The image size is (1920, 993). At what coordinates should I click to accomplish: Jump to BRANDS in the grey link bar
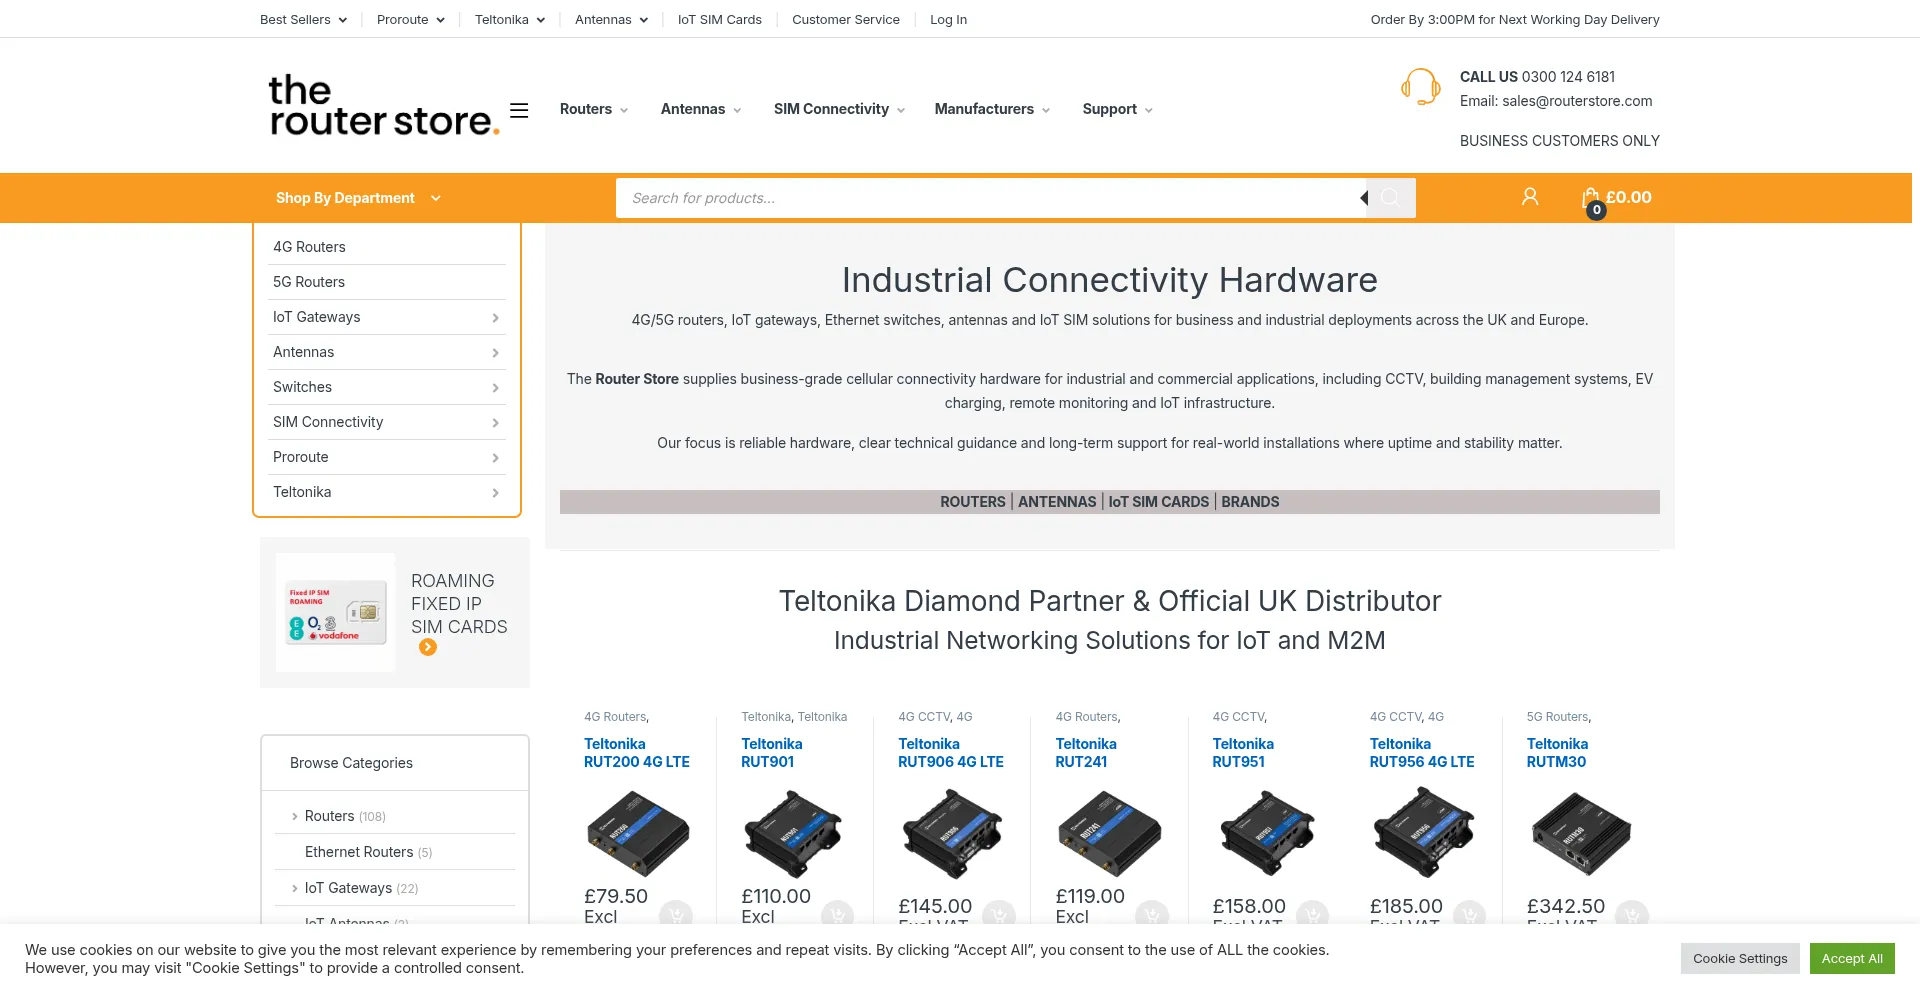[1250, 502]
